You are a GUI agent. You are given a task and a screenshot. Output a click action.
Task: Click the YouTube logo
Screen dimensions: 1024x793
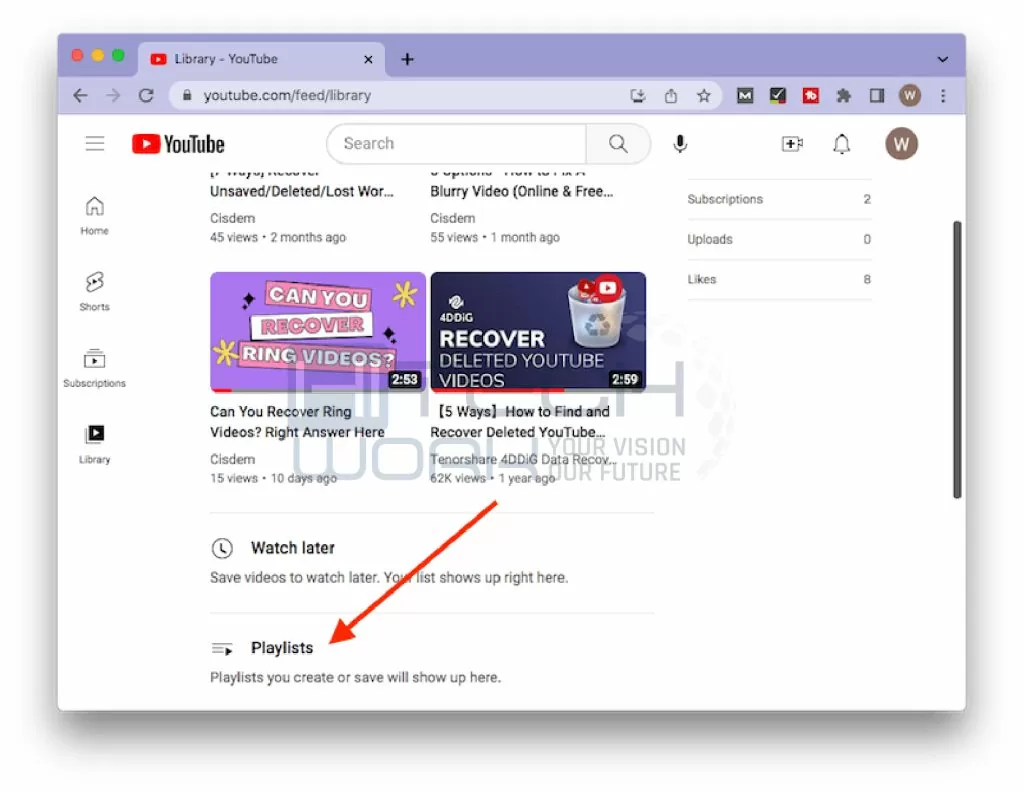(178, 144)
